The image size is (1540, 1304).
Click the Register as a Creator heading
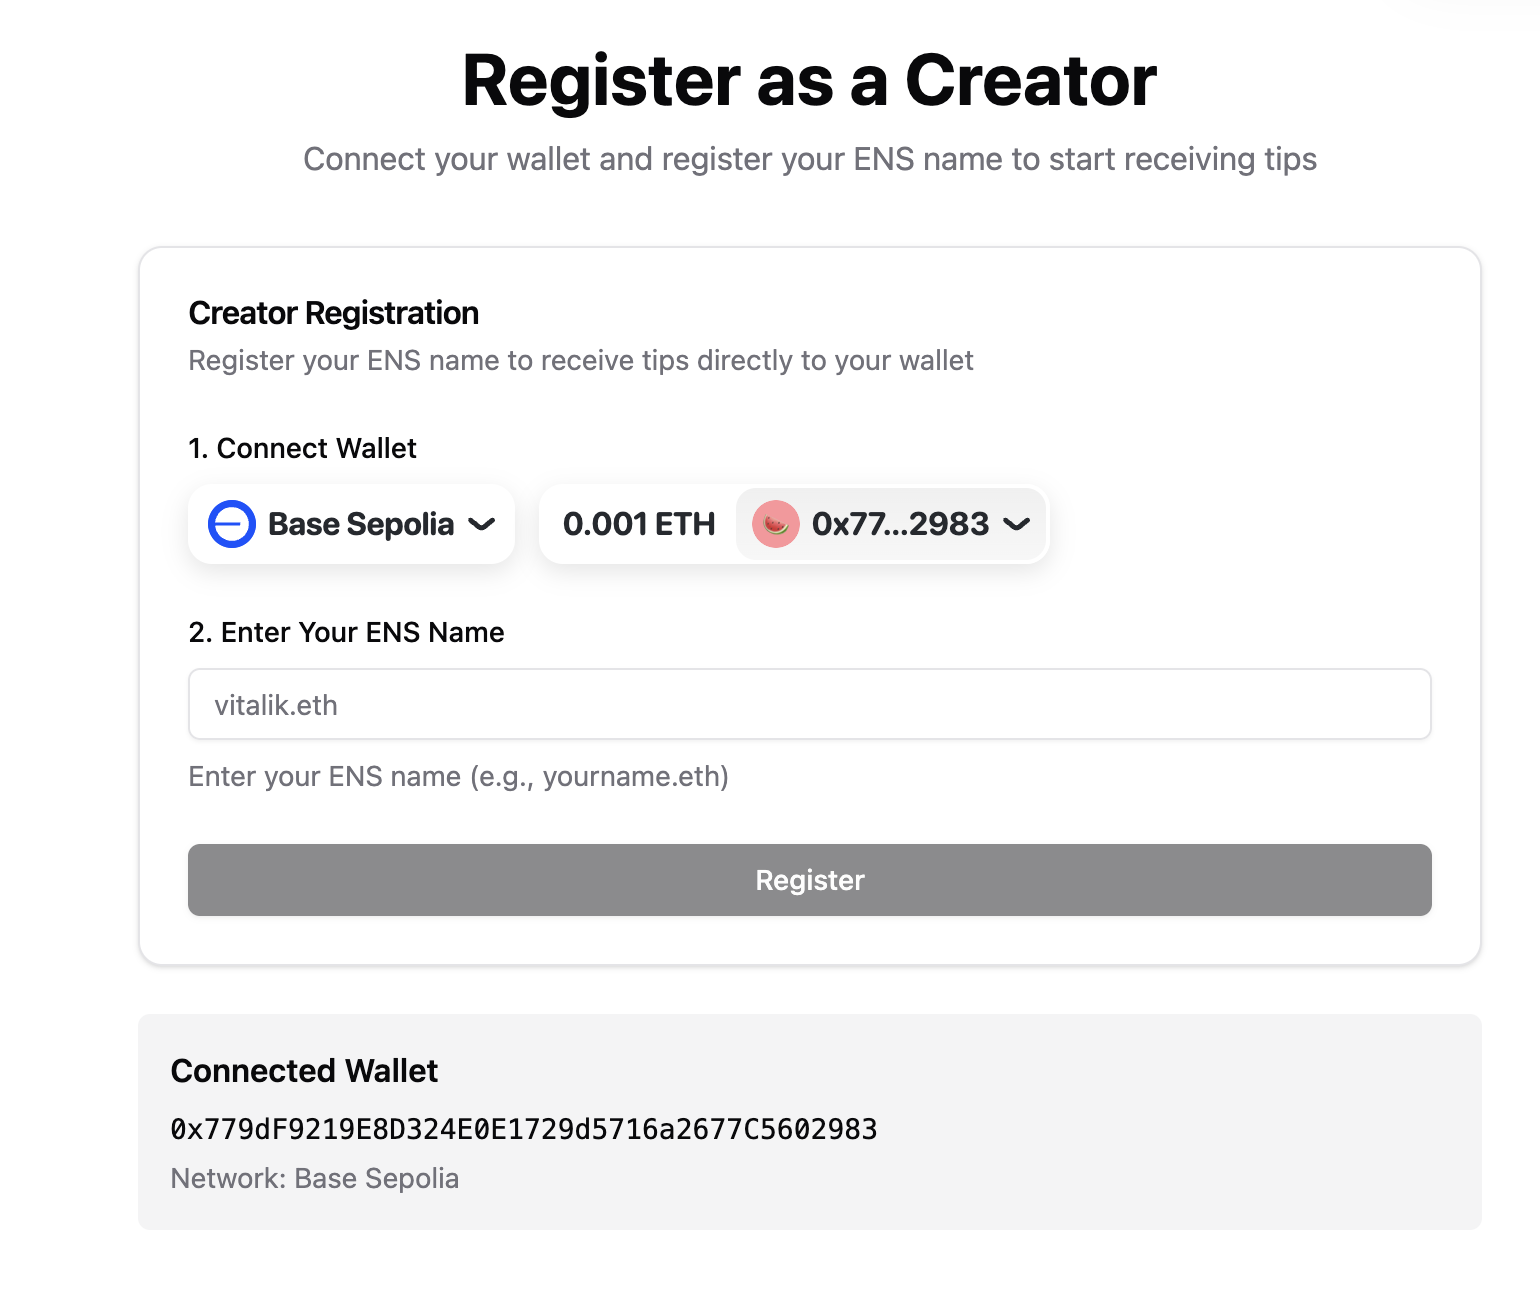click(x=809, y=82)
